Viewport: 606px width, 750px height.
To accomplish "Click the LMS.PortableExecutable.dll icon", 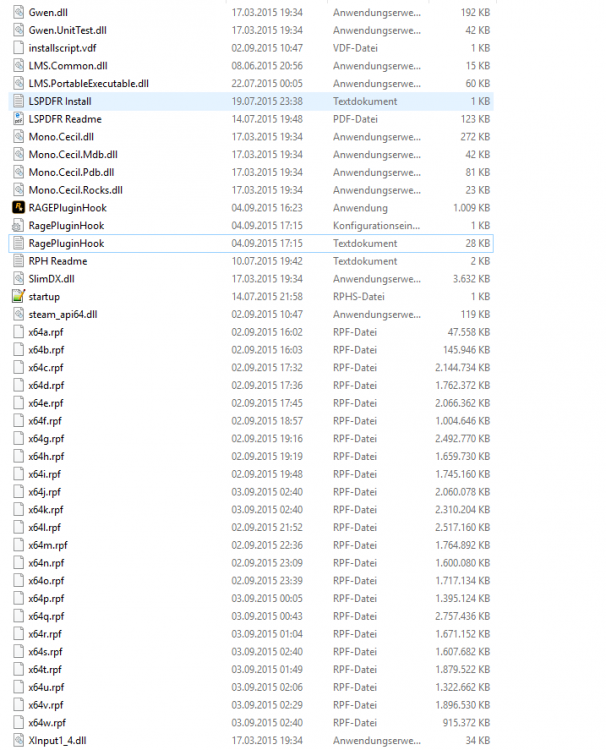I will pos(18,83).
